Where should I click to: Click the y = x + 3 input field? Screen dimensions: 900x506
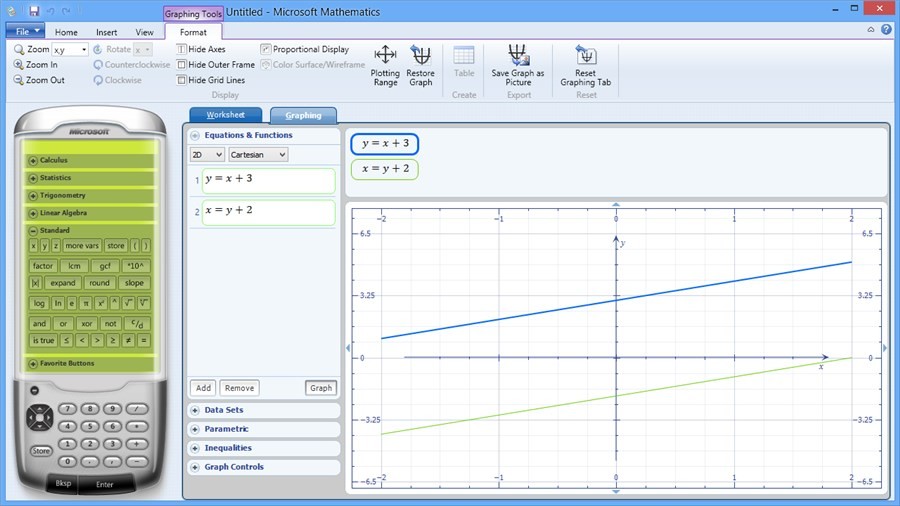click(x=268, y=181)
